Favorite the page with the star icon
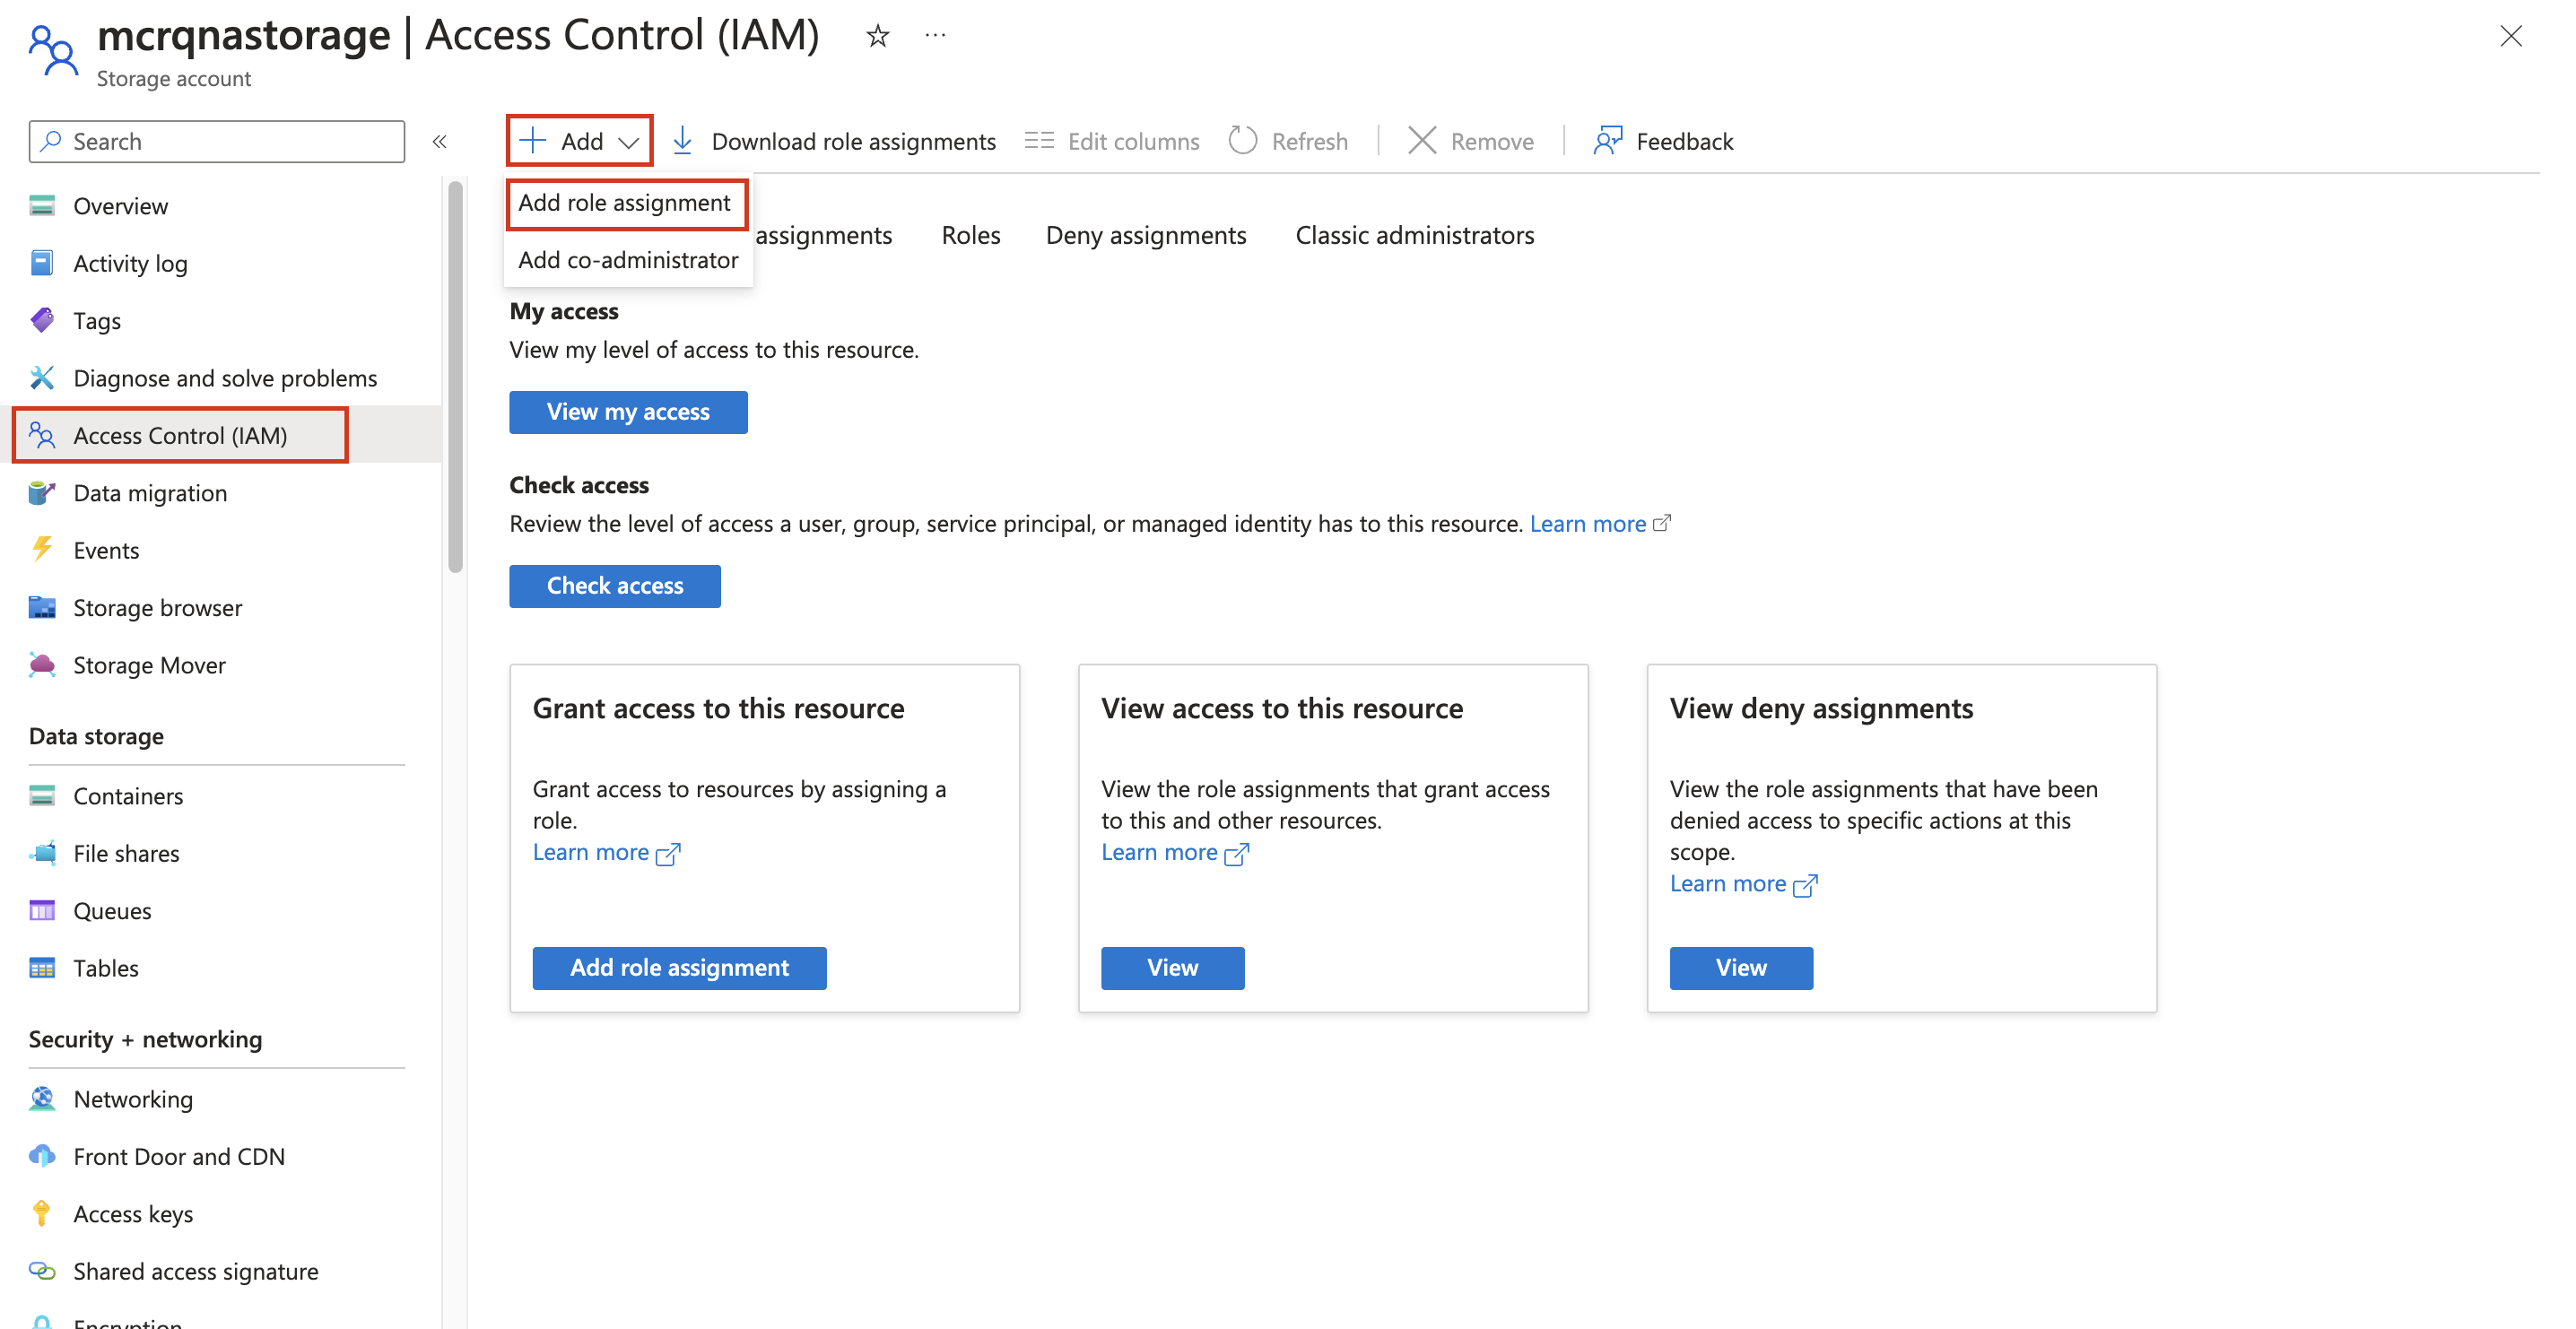Viewport: 2576px width, 1329px height. click(x=878, y=36)
